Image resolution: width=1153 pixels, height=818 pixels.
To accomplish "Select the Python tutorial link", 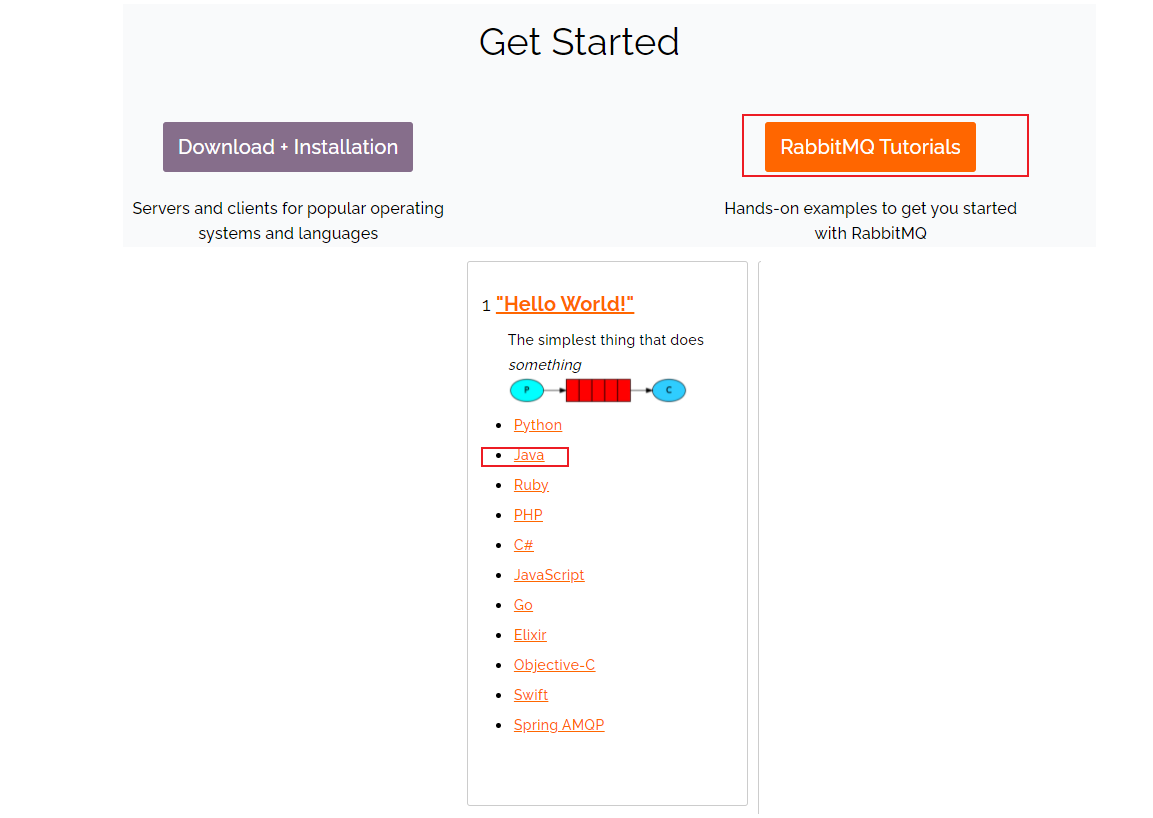I will click(x=538, y=425).
